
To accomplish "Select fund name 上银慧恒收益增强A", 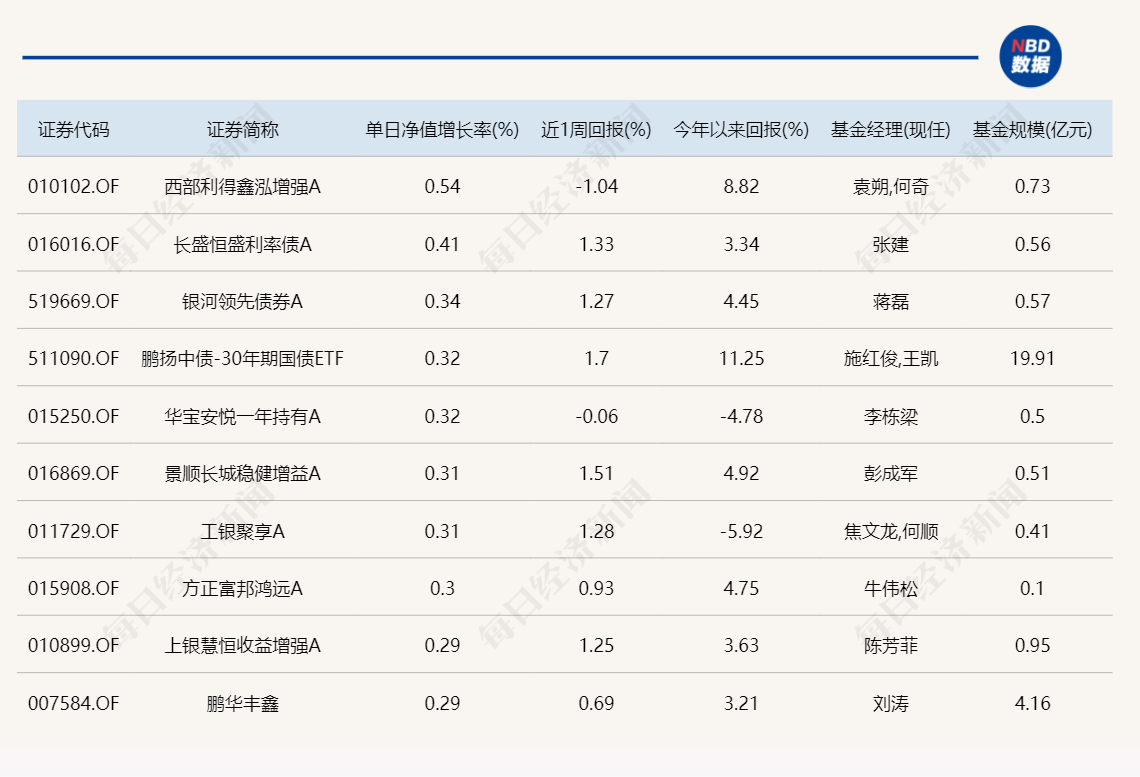I will tap(242, 645).
